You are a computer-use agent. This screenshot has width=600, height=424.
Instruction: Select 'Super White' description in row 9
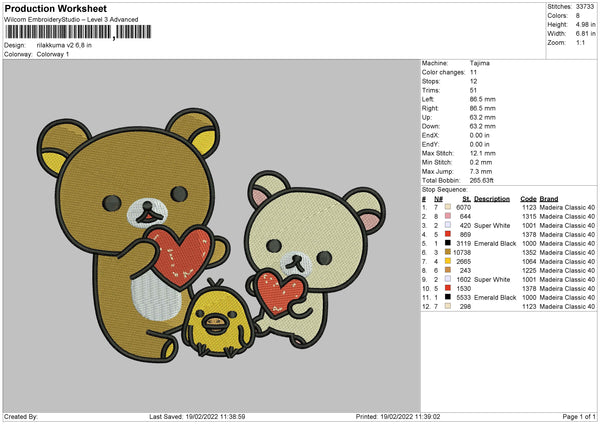click(492, 279)
